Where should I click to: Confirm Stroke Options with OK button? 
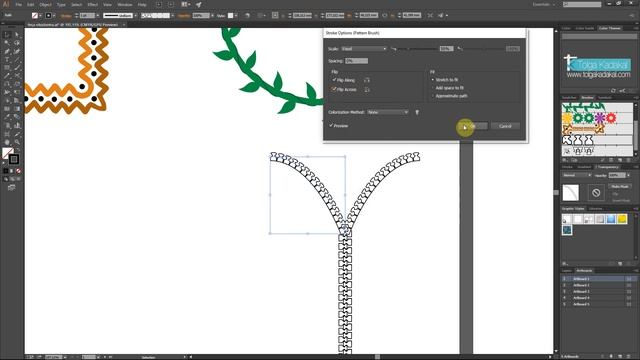(473, 126)
